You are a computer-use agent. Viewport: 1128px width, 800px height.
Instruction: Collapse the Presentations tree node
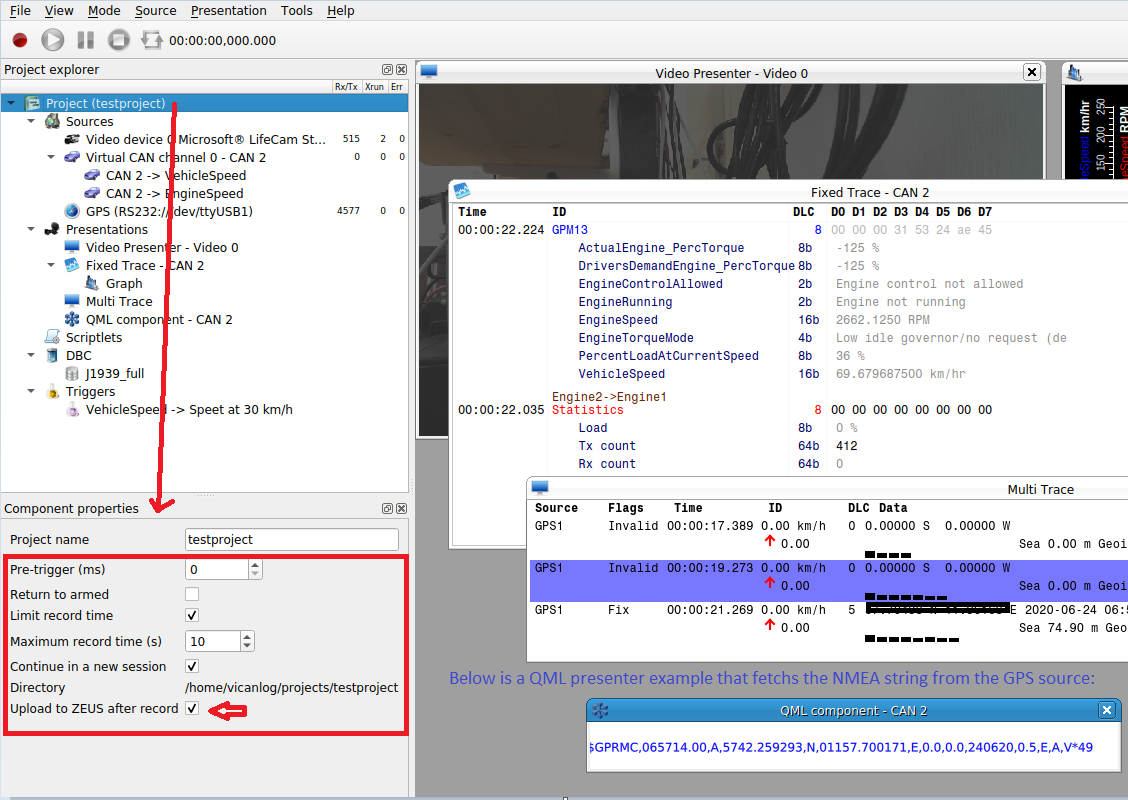coord(31,229)
